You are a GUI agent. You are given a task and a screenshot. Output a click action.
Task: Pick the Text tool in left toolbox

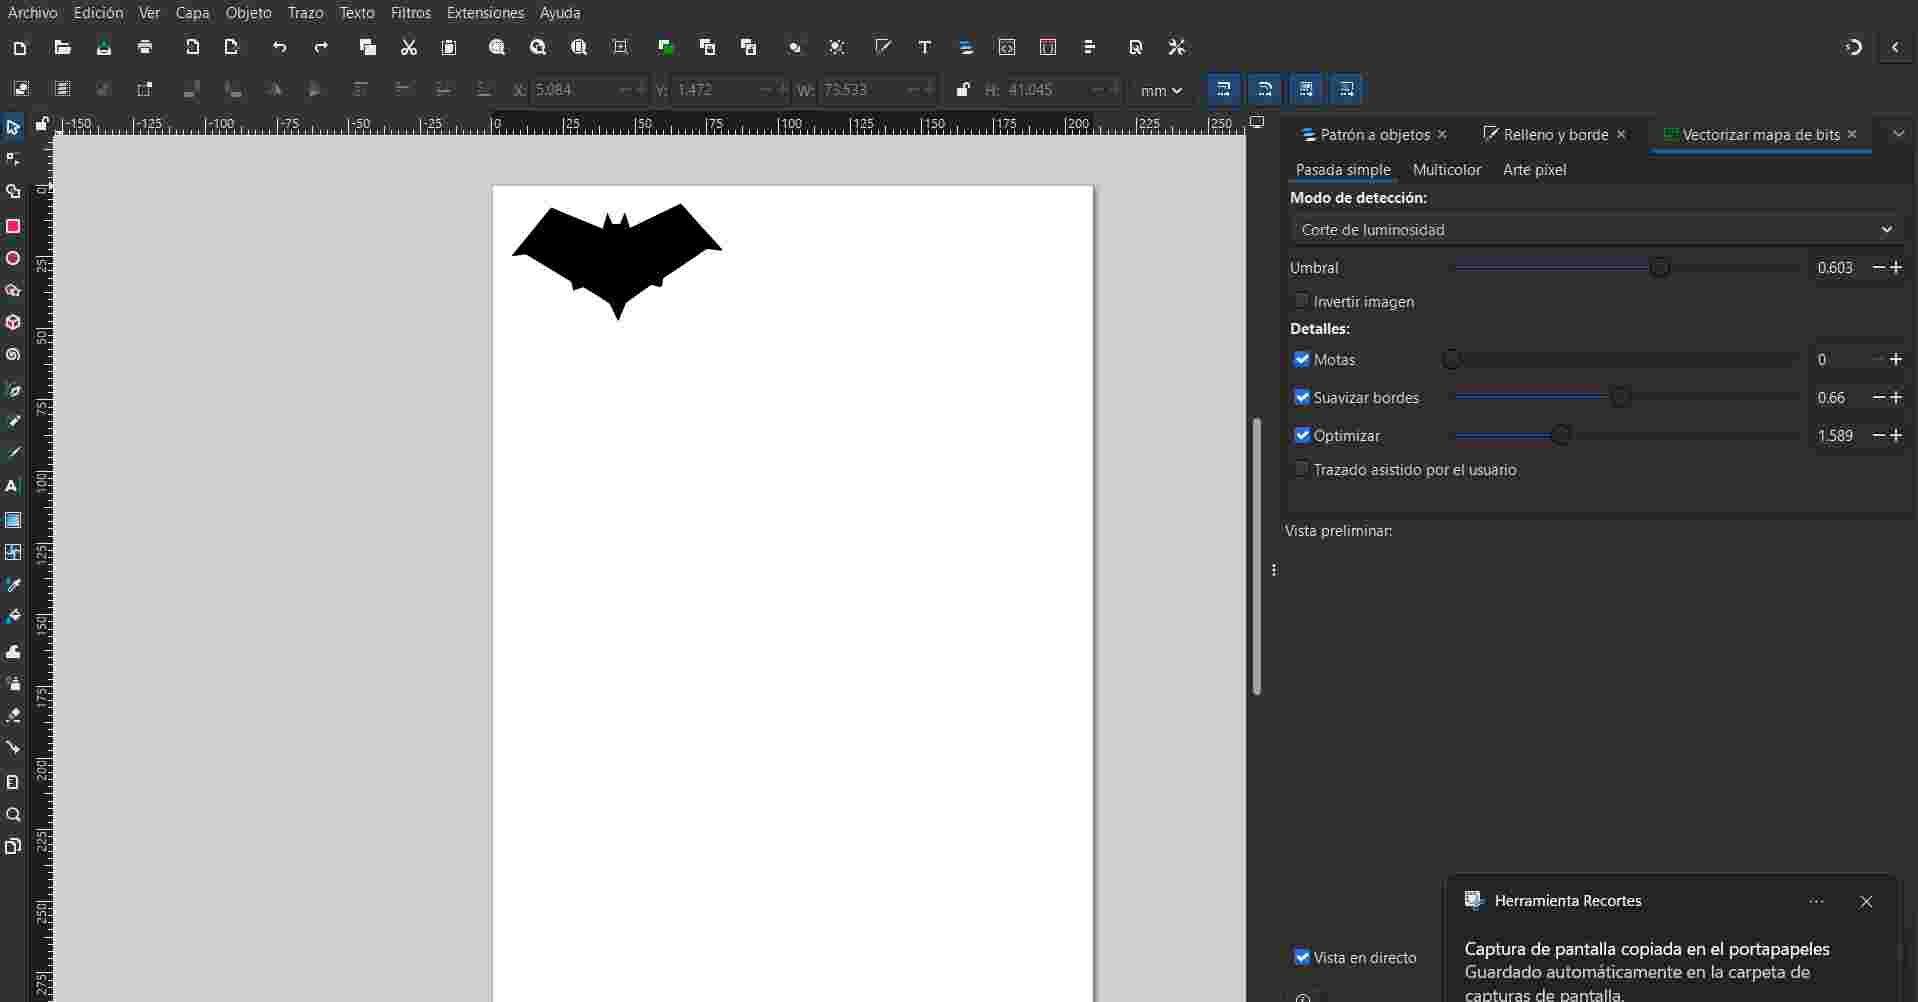pyautogui.click(x=13, y=486)
